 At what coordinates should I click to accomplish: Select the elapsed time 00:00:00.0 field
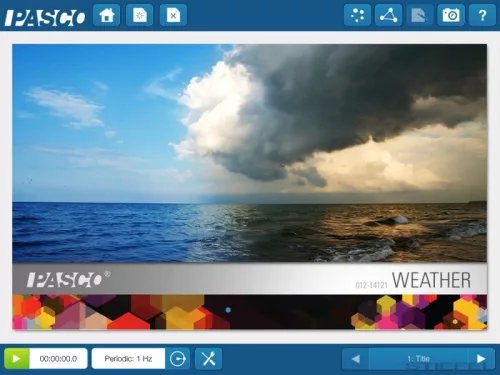click(58, 359)
